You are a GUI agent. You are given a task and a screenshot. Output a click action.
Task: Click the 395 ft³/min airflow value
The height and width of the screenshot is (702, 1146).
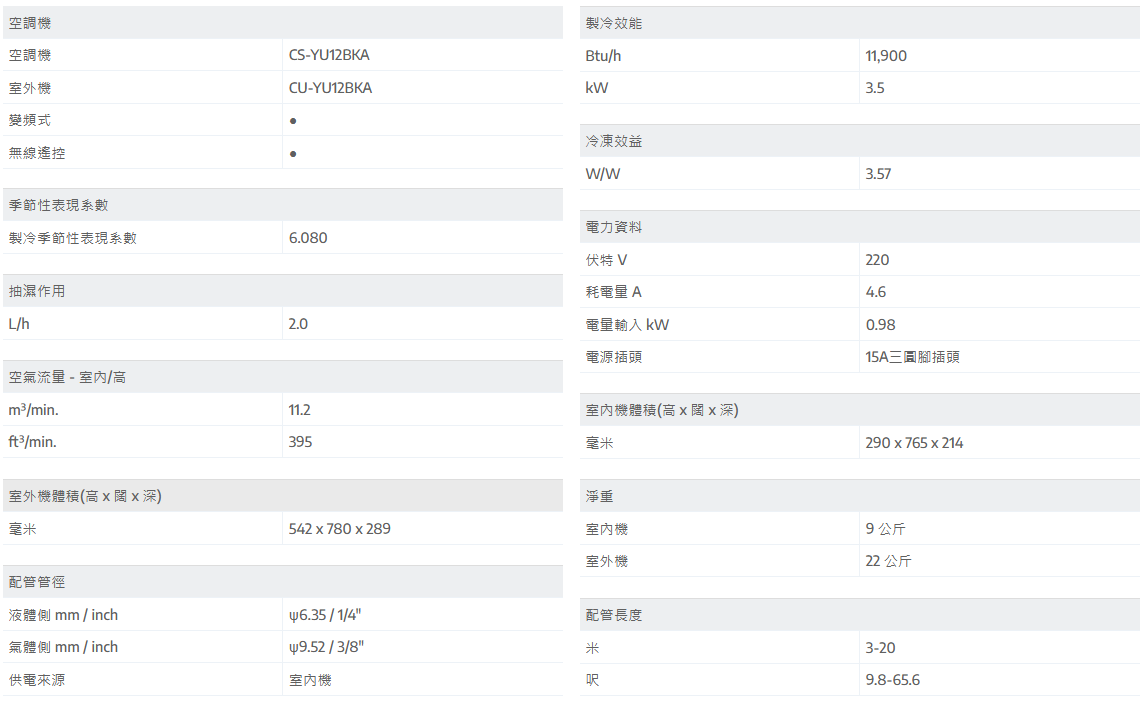pyautogui.click(x=300, y=442)
